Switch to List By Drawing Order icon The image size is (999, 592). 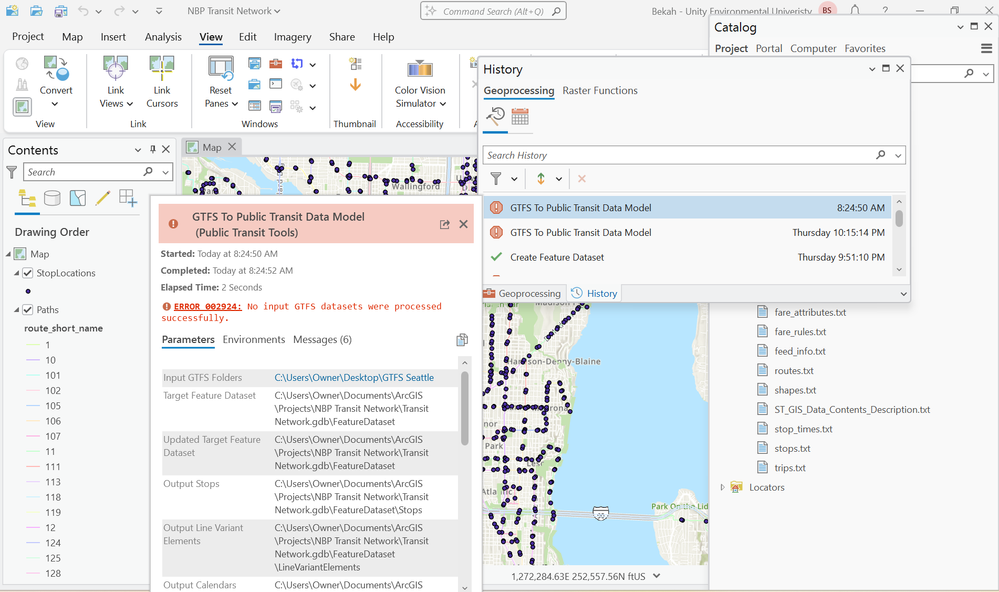click(x=27, y=198)
